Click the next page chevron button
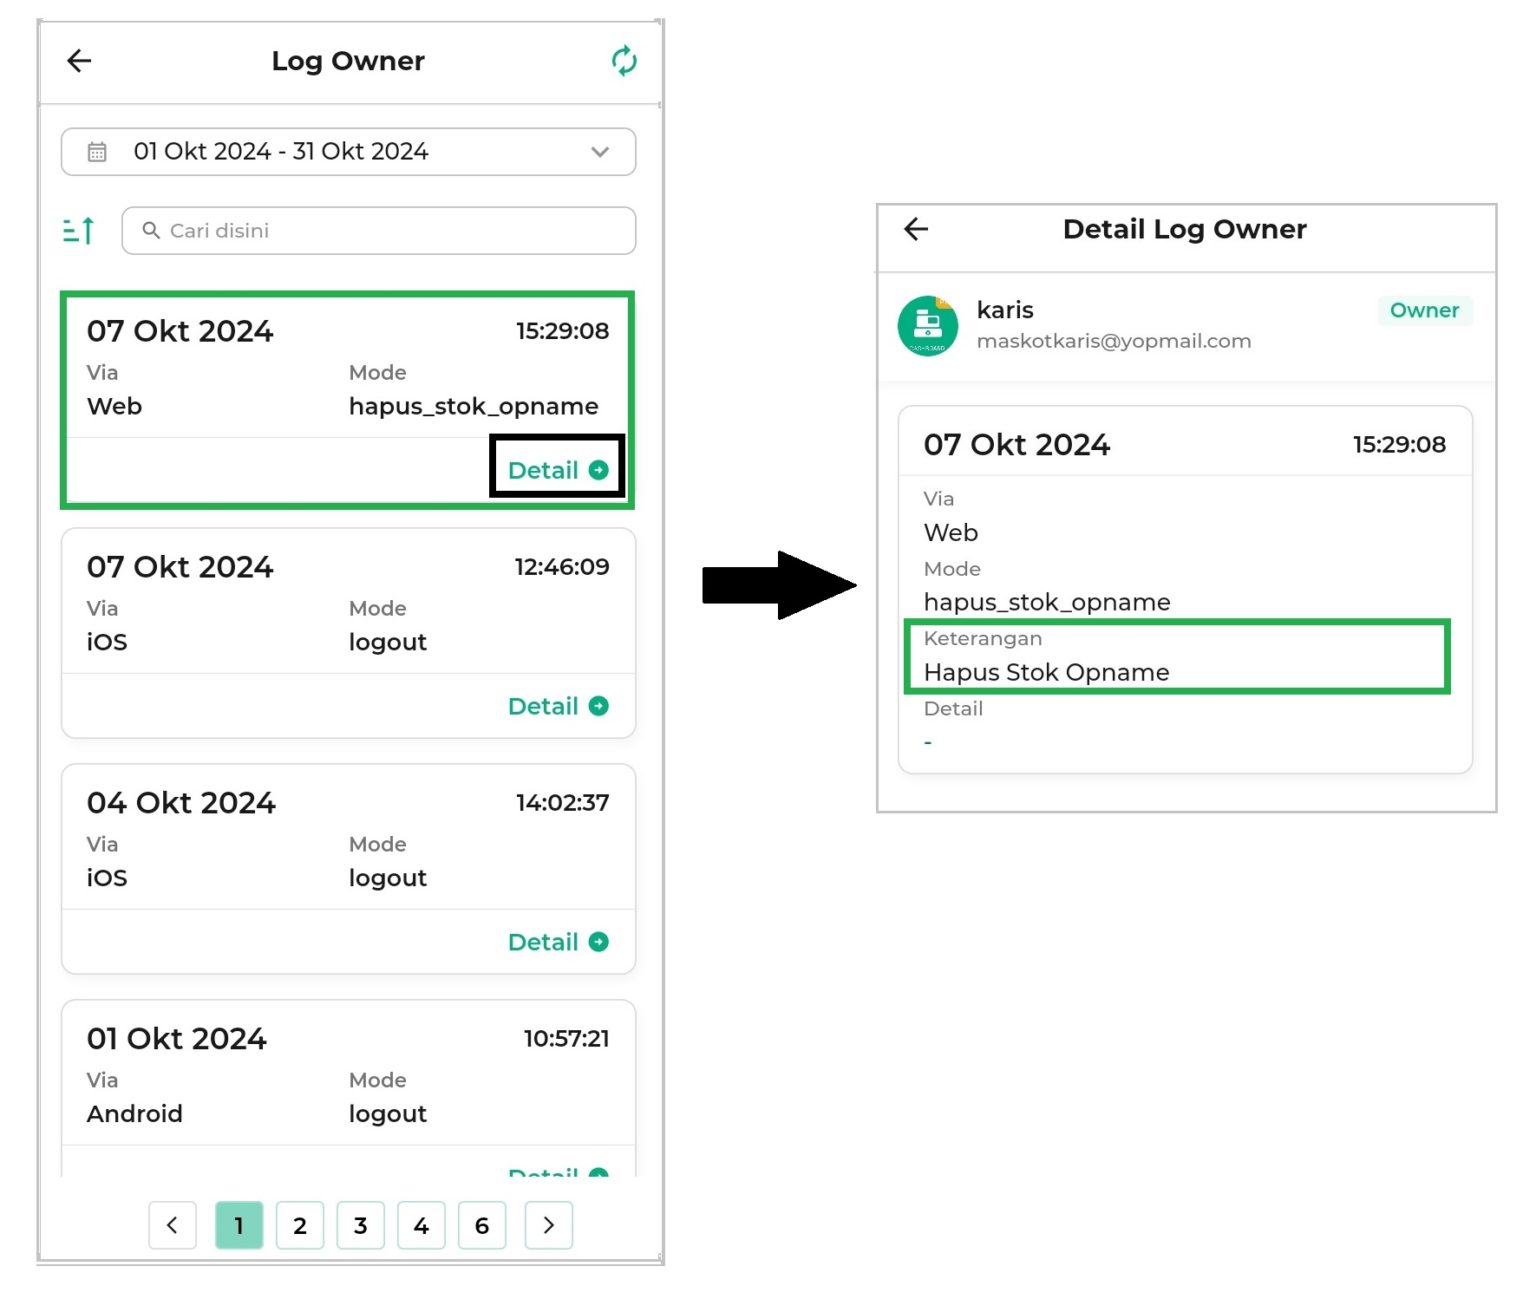This screenshot has height=1299, width=1536. [548, 1225]
